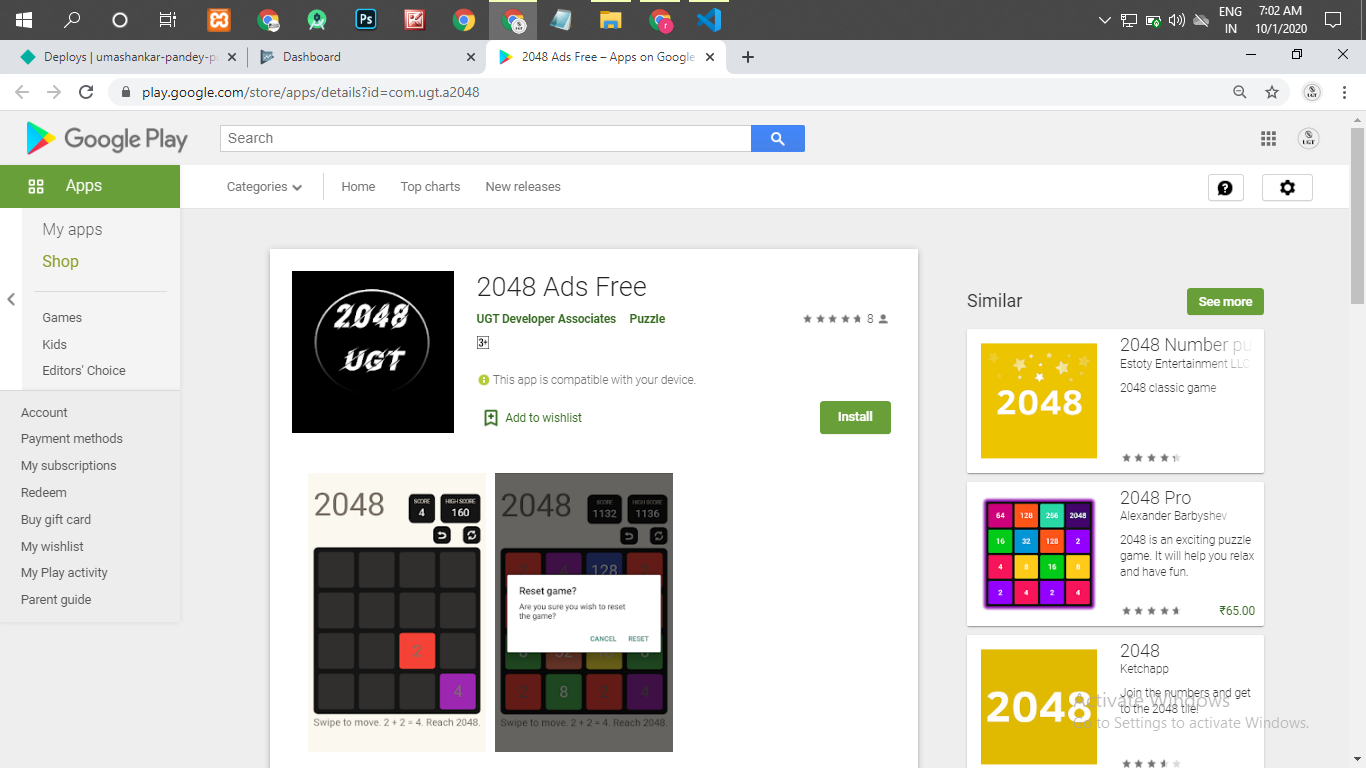Image resolution: width=1366 pixels, height=768 pixels.
Task: Open Ketchapp 2048 similar app thumbnail
Action: (x=1039, y=706)
